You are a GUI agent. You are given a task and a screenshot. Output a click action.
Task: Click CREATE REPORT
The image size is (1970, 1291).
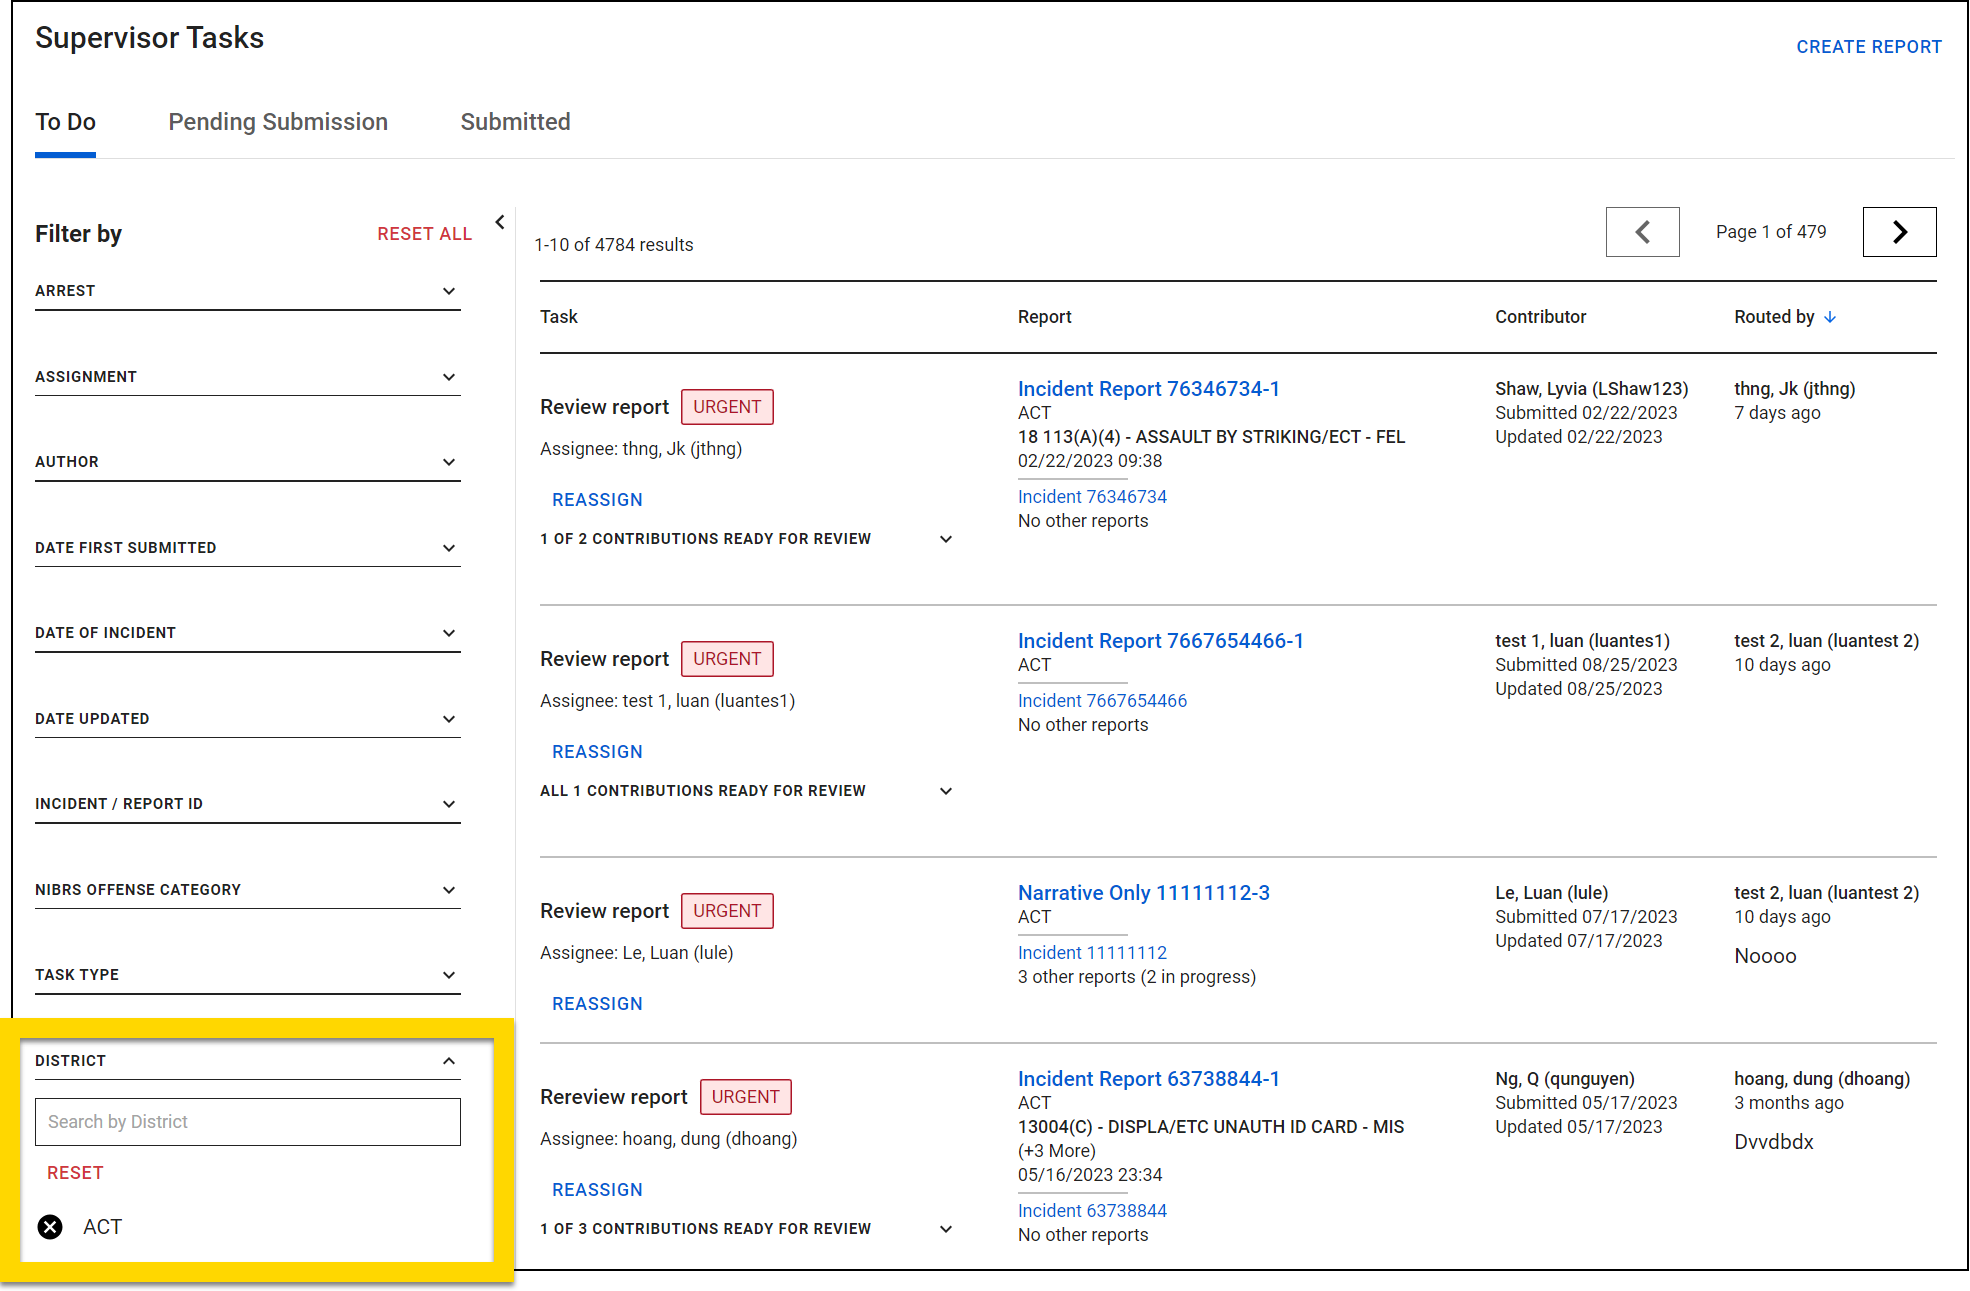tap(1868, 46)
